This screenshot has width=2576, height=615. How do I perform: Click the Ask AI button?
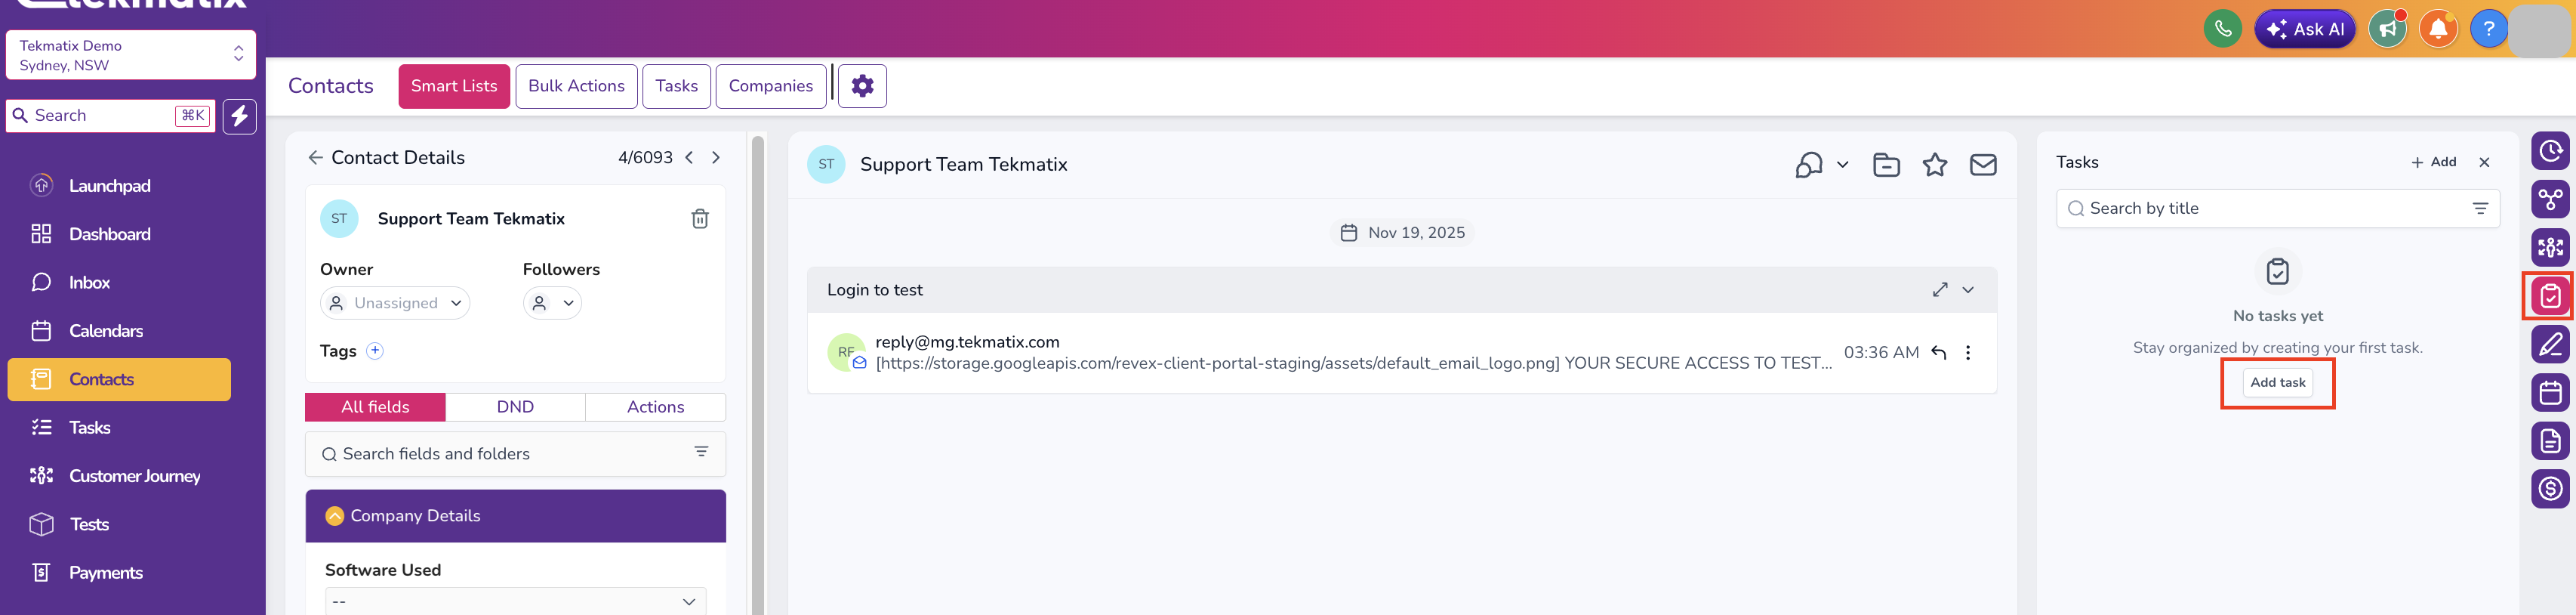point(2305,29)
